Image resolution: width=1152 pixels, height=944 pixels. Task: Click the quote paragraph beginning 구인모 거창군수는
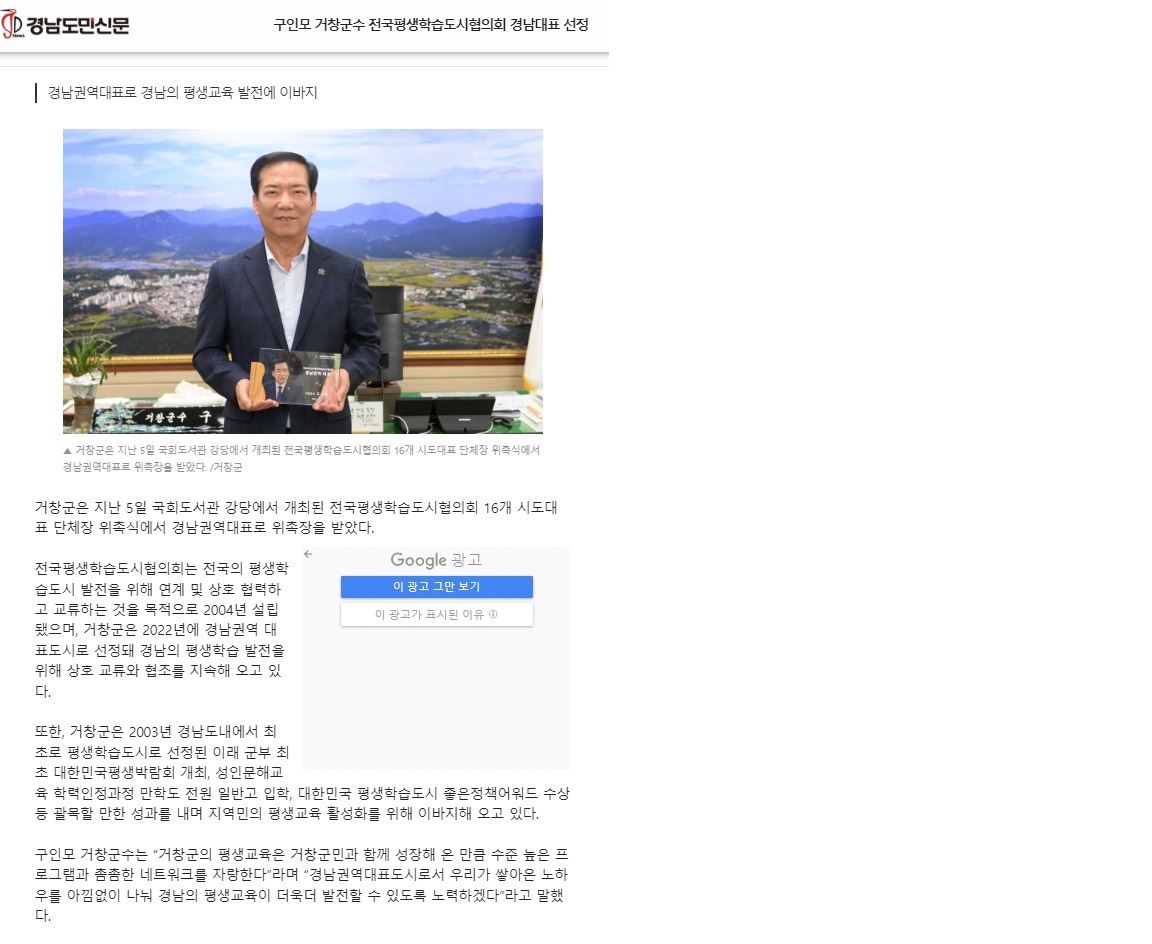pos(301,884)
